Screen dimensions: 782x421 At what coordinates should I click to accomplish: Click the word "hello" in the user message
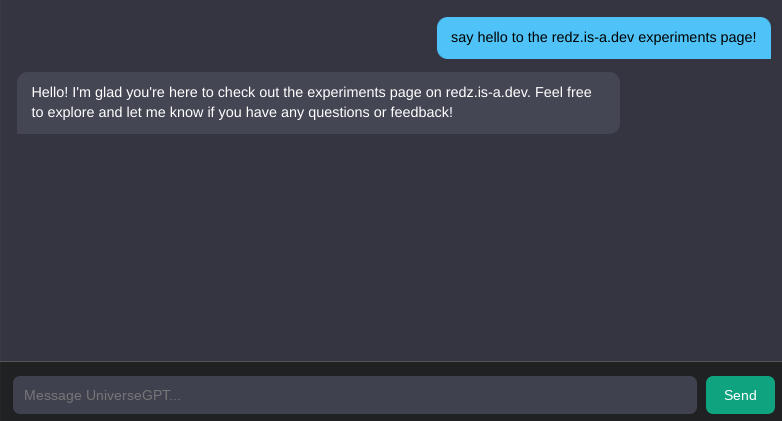pyautogui.click(x=497, y=38)
